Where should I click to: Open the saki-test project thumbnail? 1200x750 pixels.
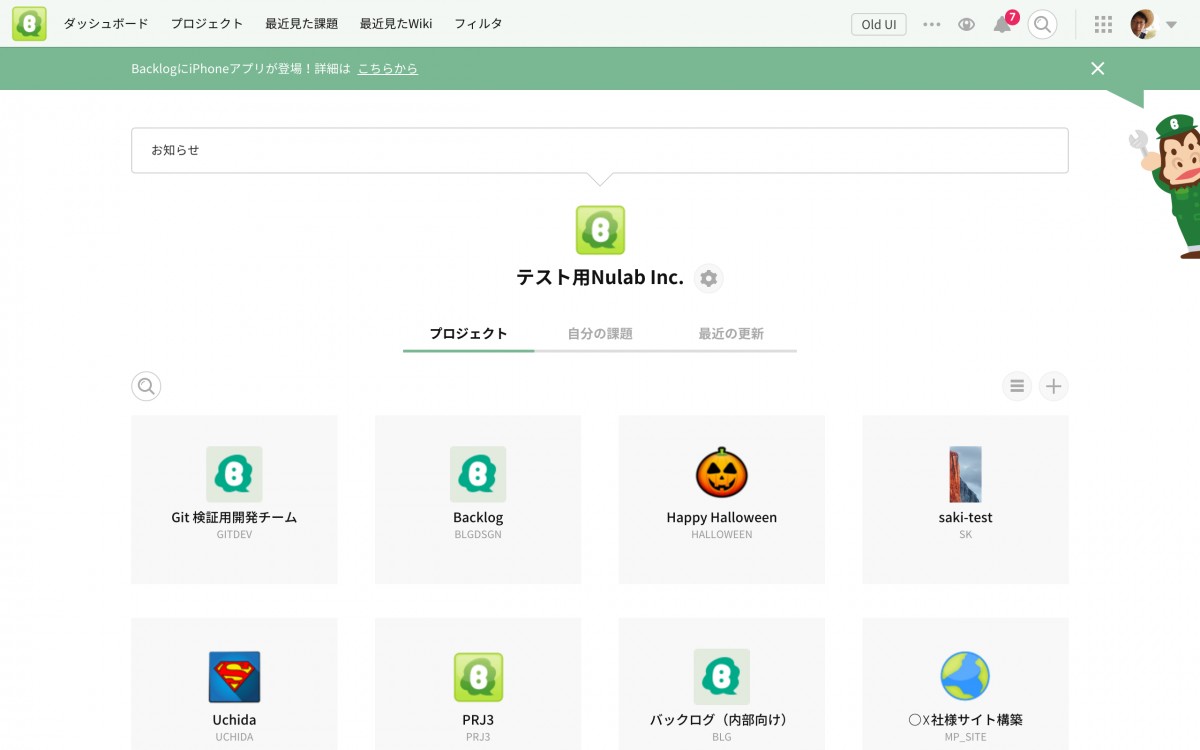[965, 474]
